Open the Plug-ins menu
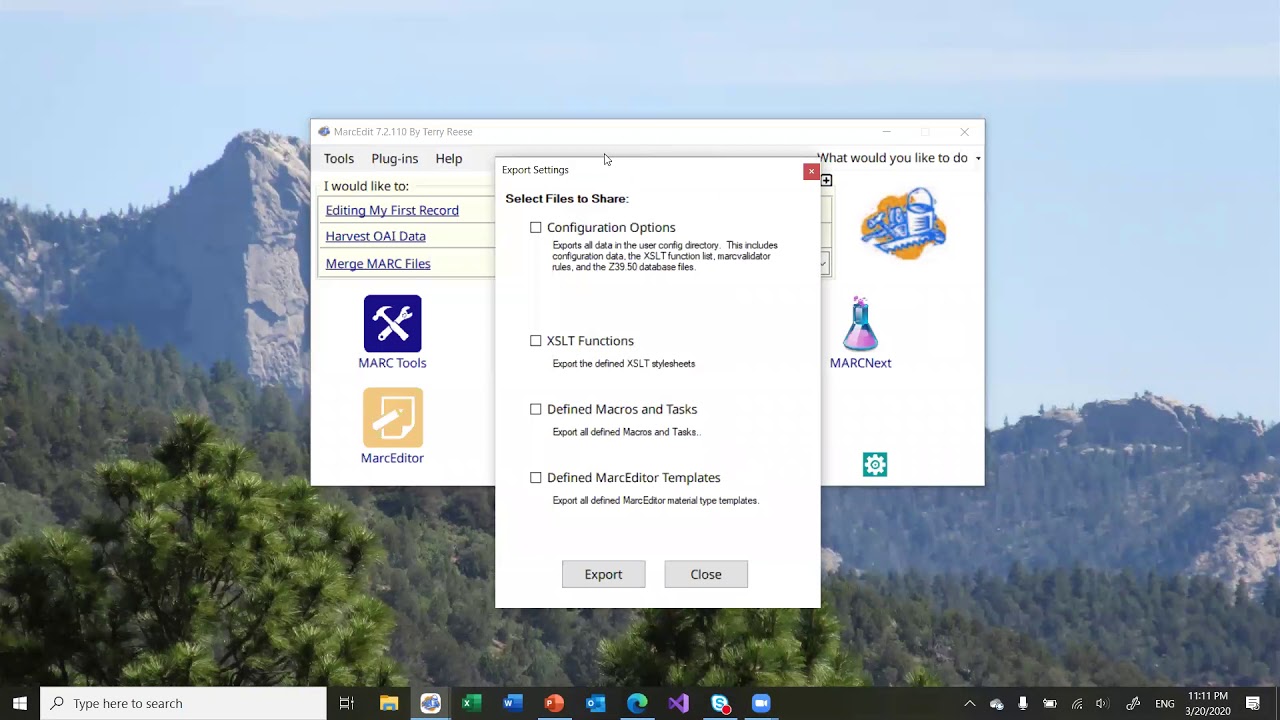 (395, 158)
